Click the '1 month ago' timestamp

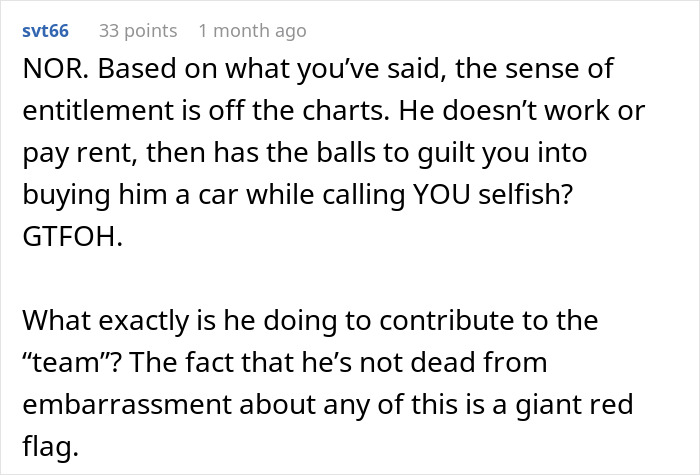pyautogui.click(x=252, y=31)
